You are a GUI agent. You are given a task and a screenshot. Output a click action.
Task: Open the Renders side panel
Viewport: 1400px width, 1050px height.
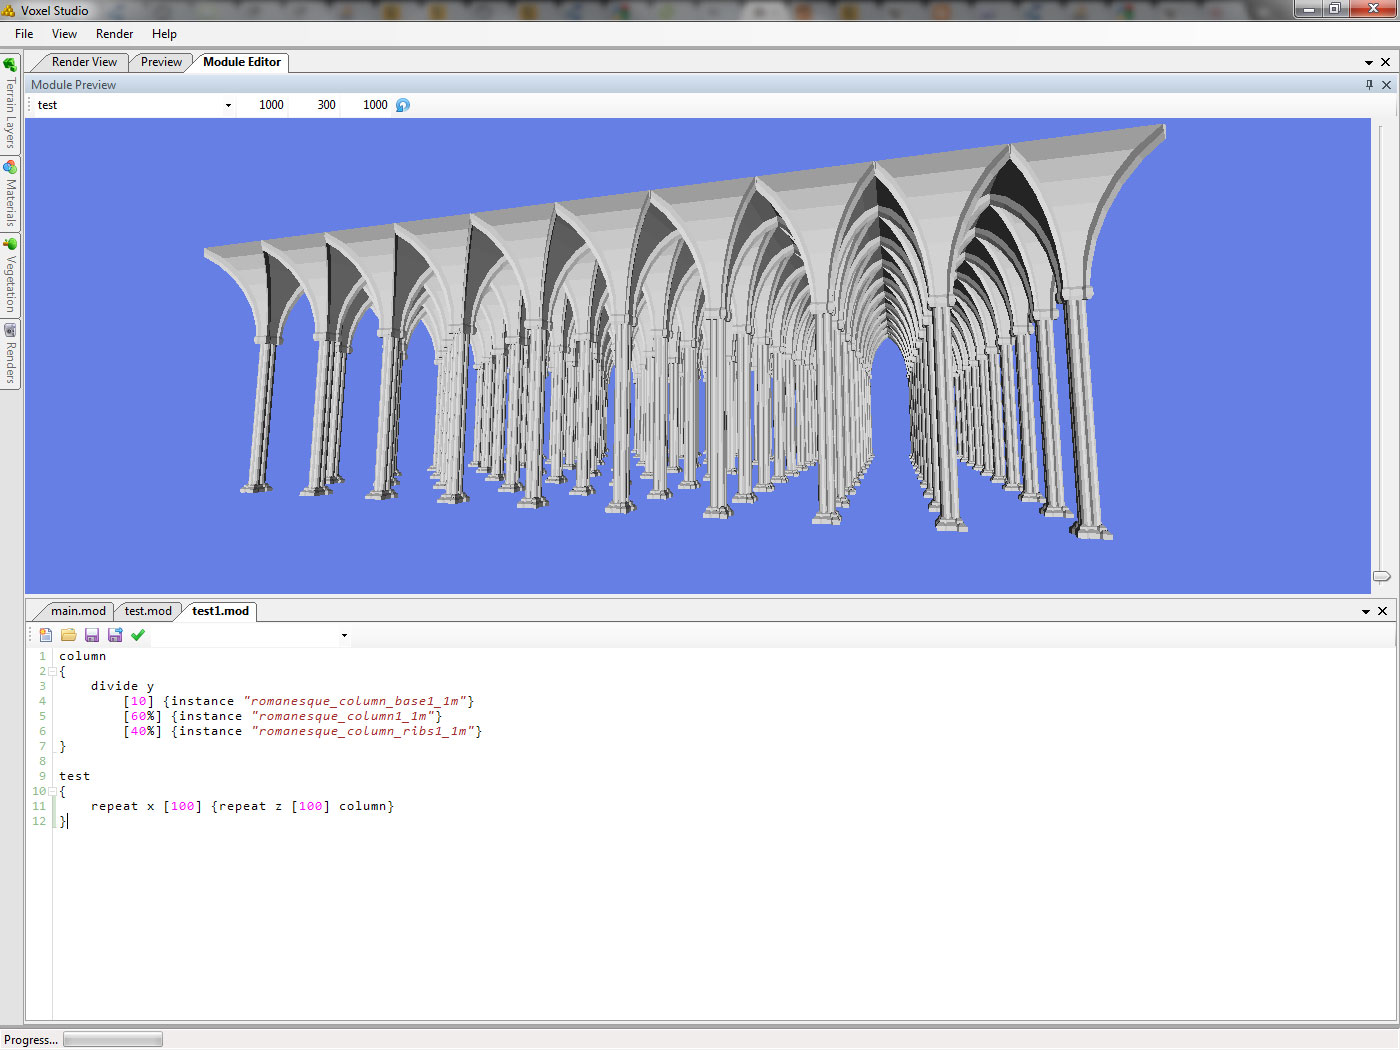10,355
